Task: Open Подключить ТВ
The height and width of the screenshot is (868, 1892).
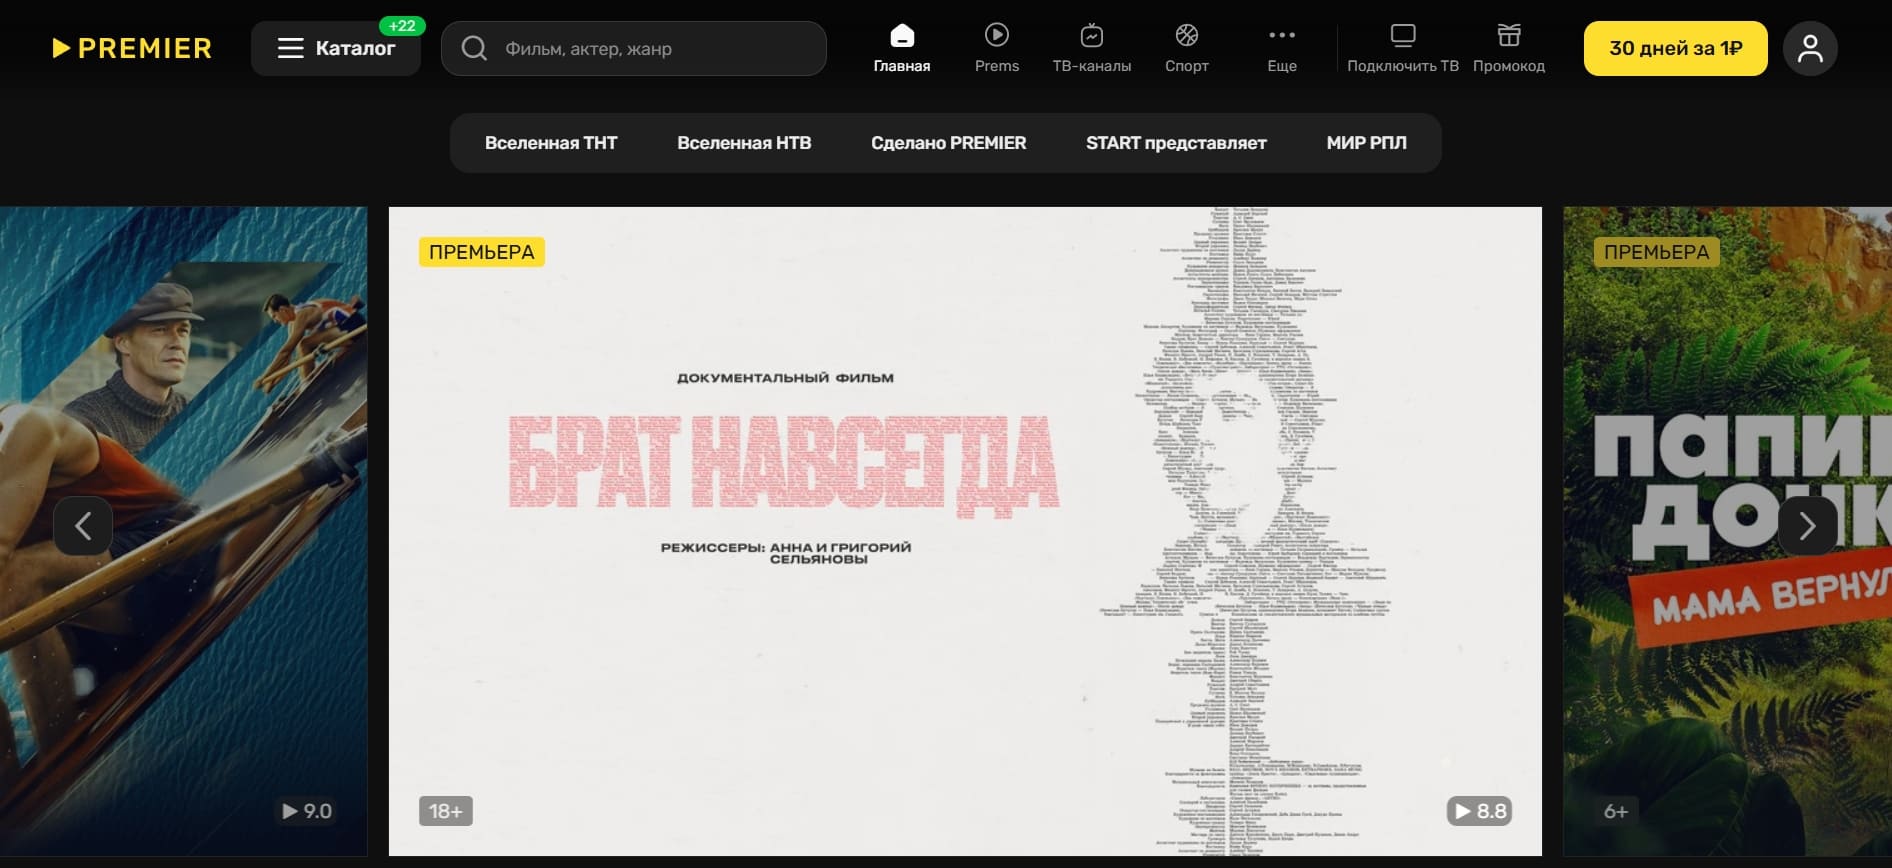Action: [x=1403, y=48]
